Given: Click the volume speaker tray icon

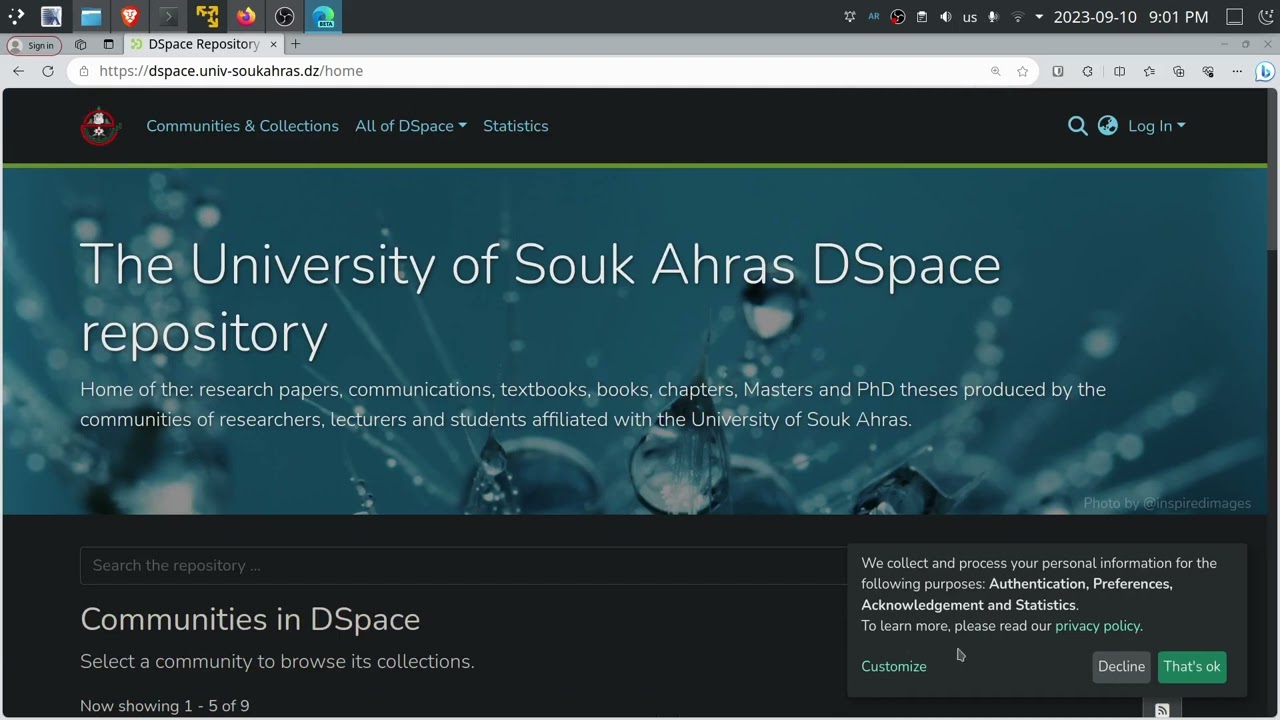Looking at the screenshot, I should [x=946, y=17].
